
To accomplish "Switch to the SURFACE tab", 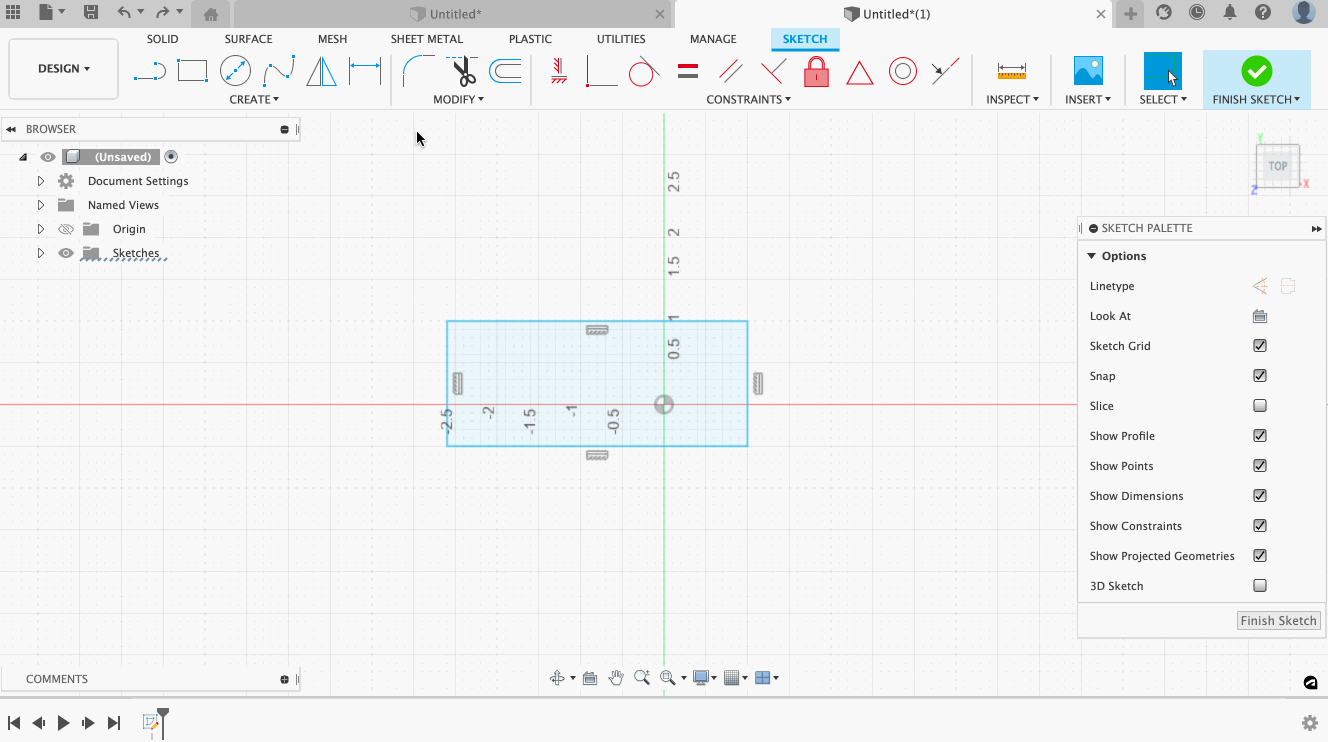I will pyautogui.click(x=248, y=39).
